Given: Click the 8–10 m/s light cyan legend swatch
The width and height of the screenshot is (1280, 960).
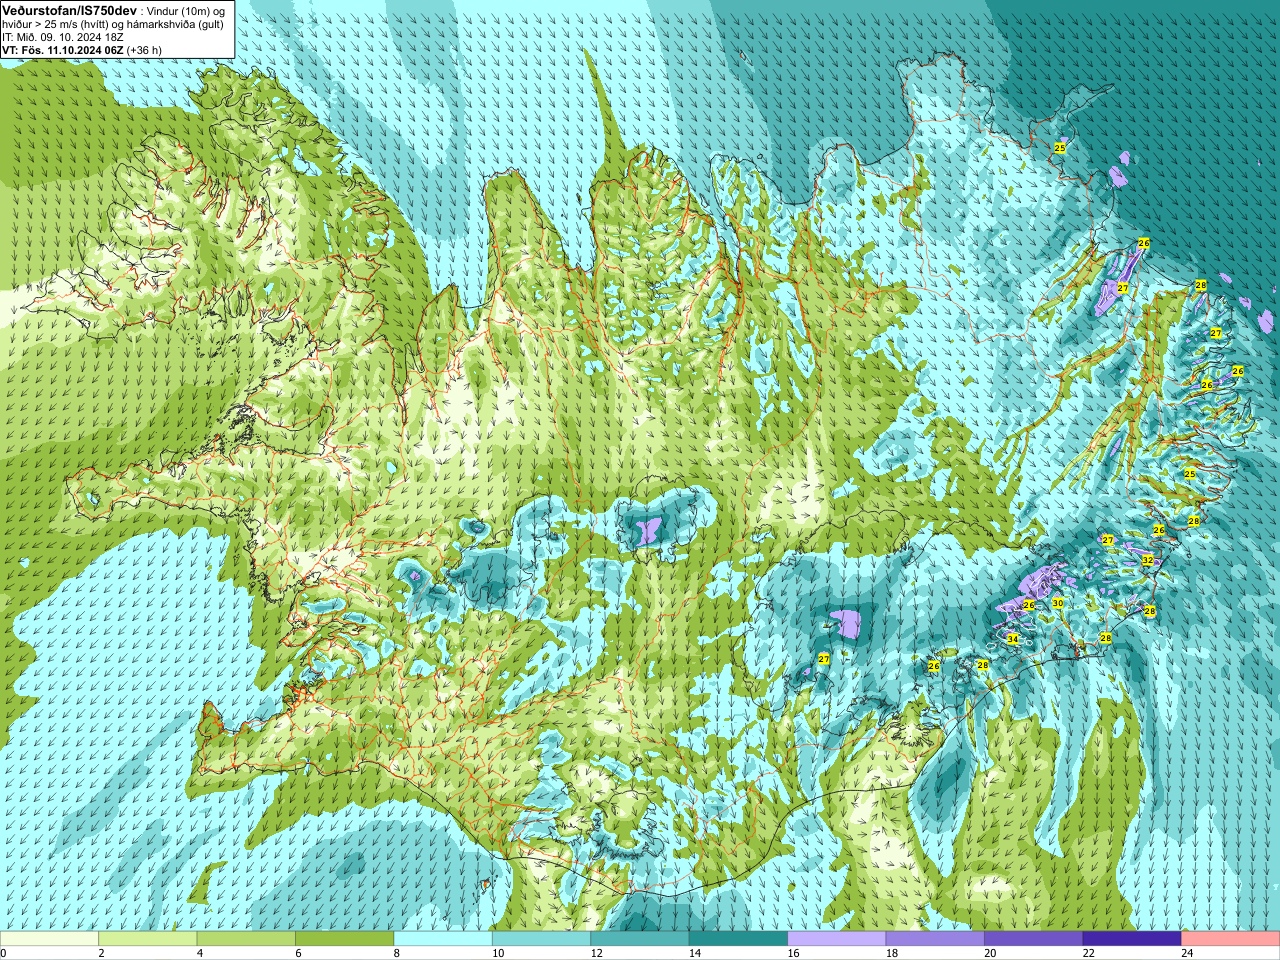Looking at the screenshot, I should click(443, 939).
